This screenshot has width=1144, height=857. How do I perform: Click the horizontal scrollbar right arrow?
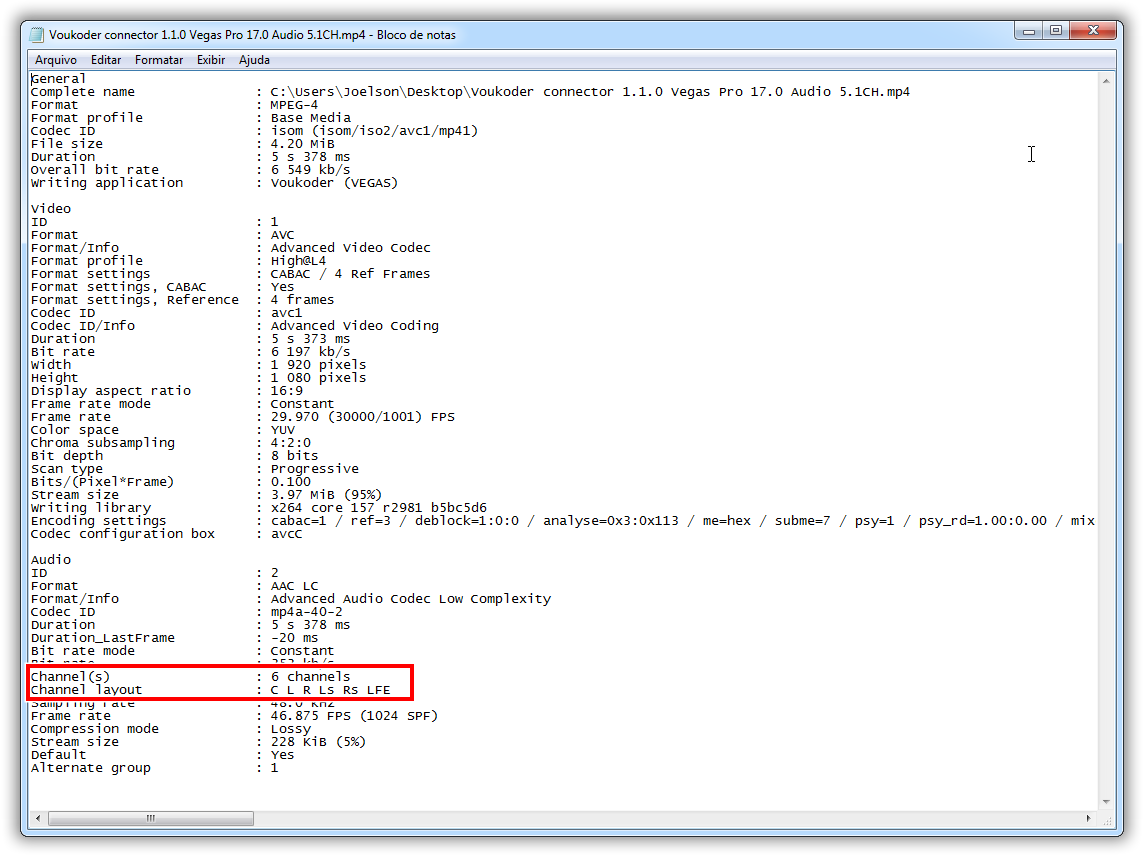click(1089, 818)
